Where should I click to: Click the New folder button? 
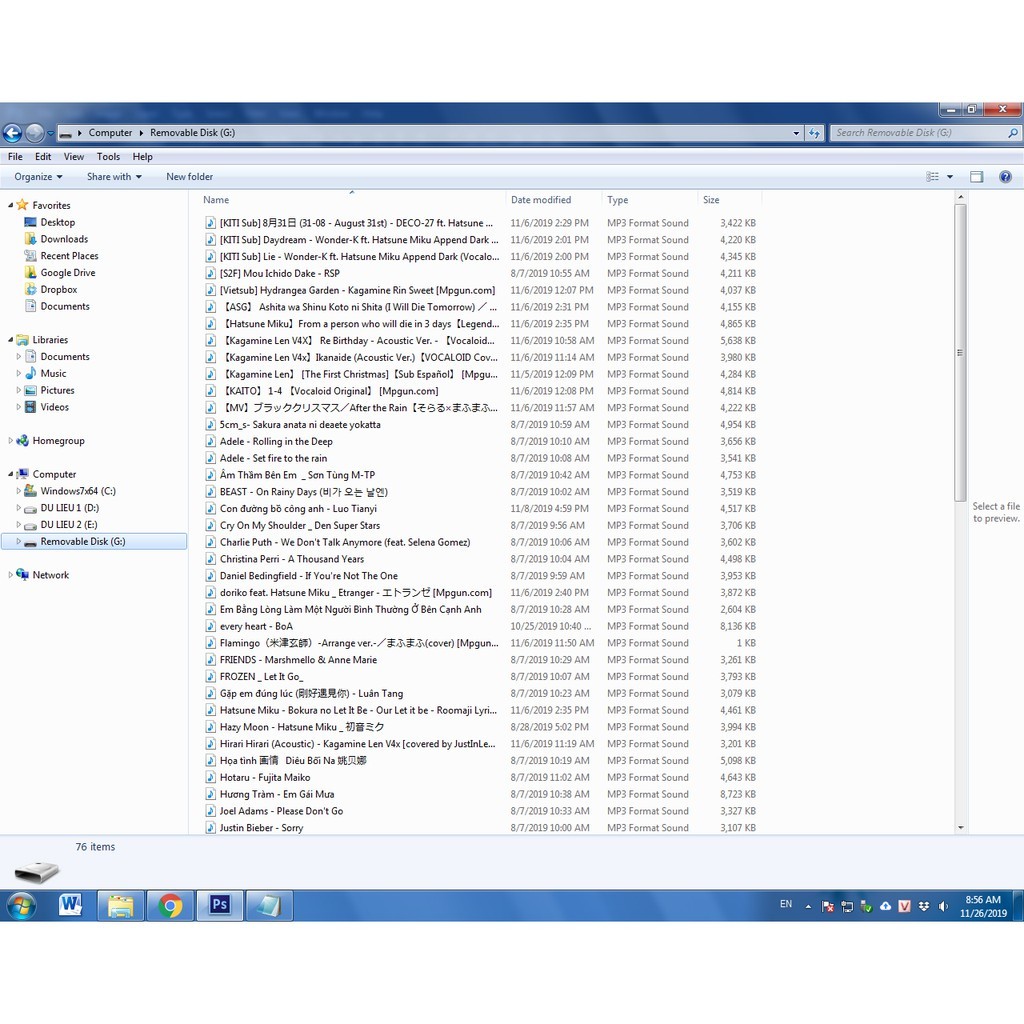point(189,177)
